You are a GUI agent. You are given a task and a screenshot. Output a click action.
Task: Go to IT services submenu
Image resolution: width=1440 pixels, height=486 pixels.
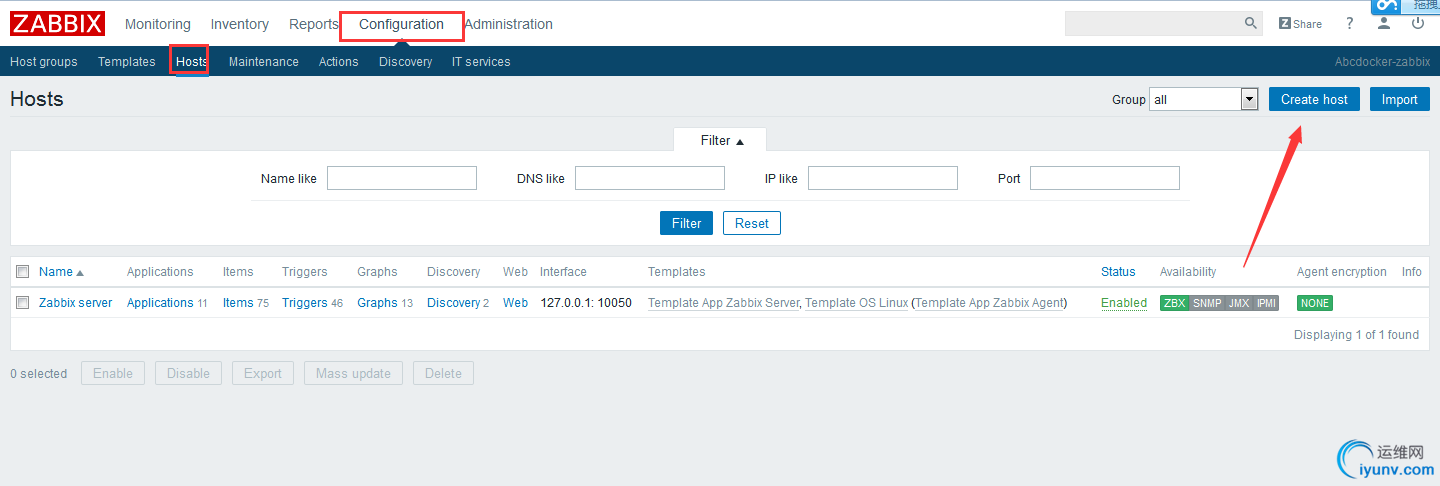[481, 62]
